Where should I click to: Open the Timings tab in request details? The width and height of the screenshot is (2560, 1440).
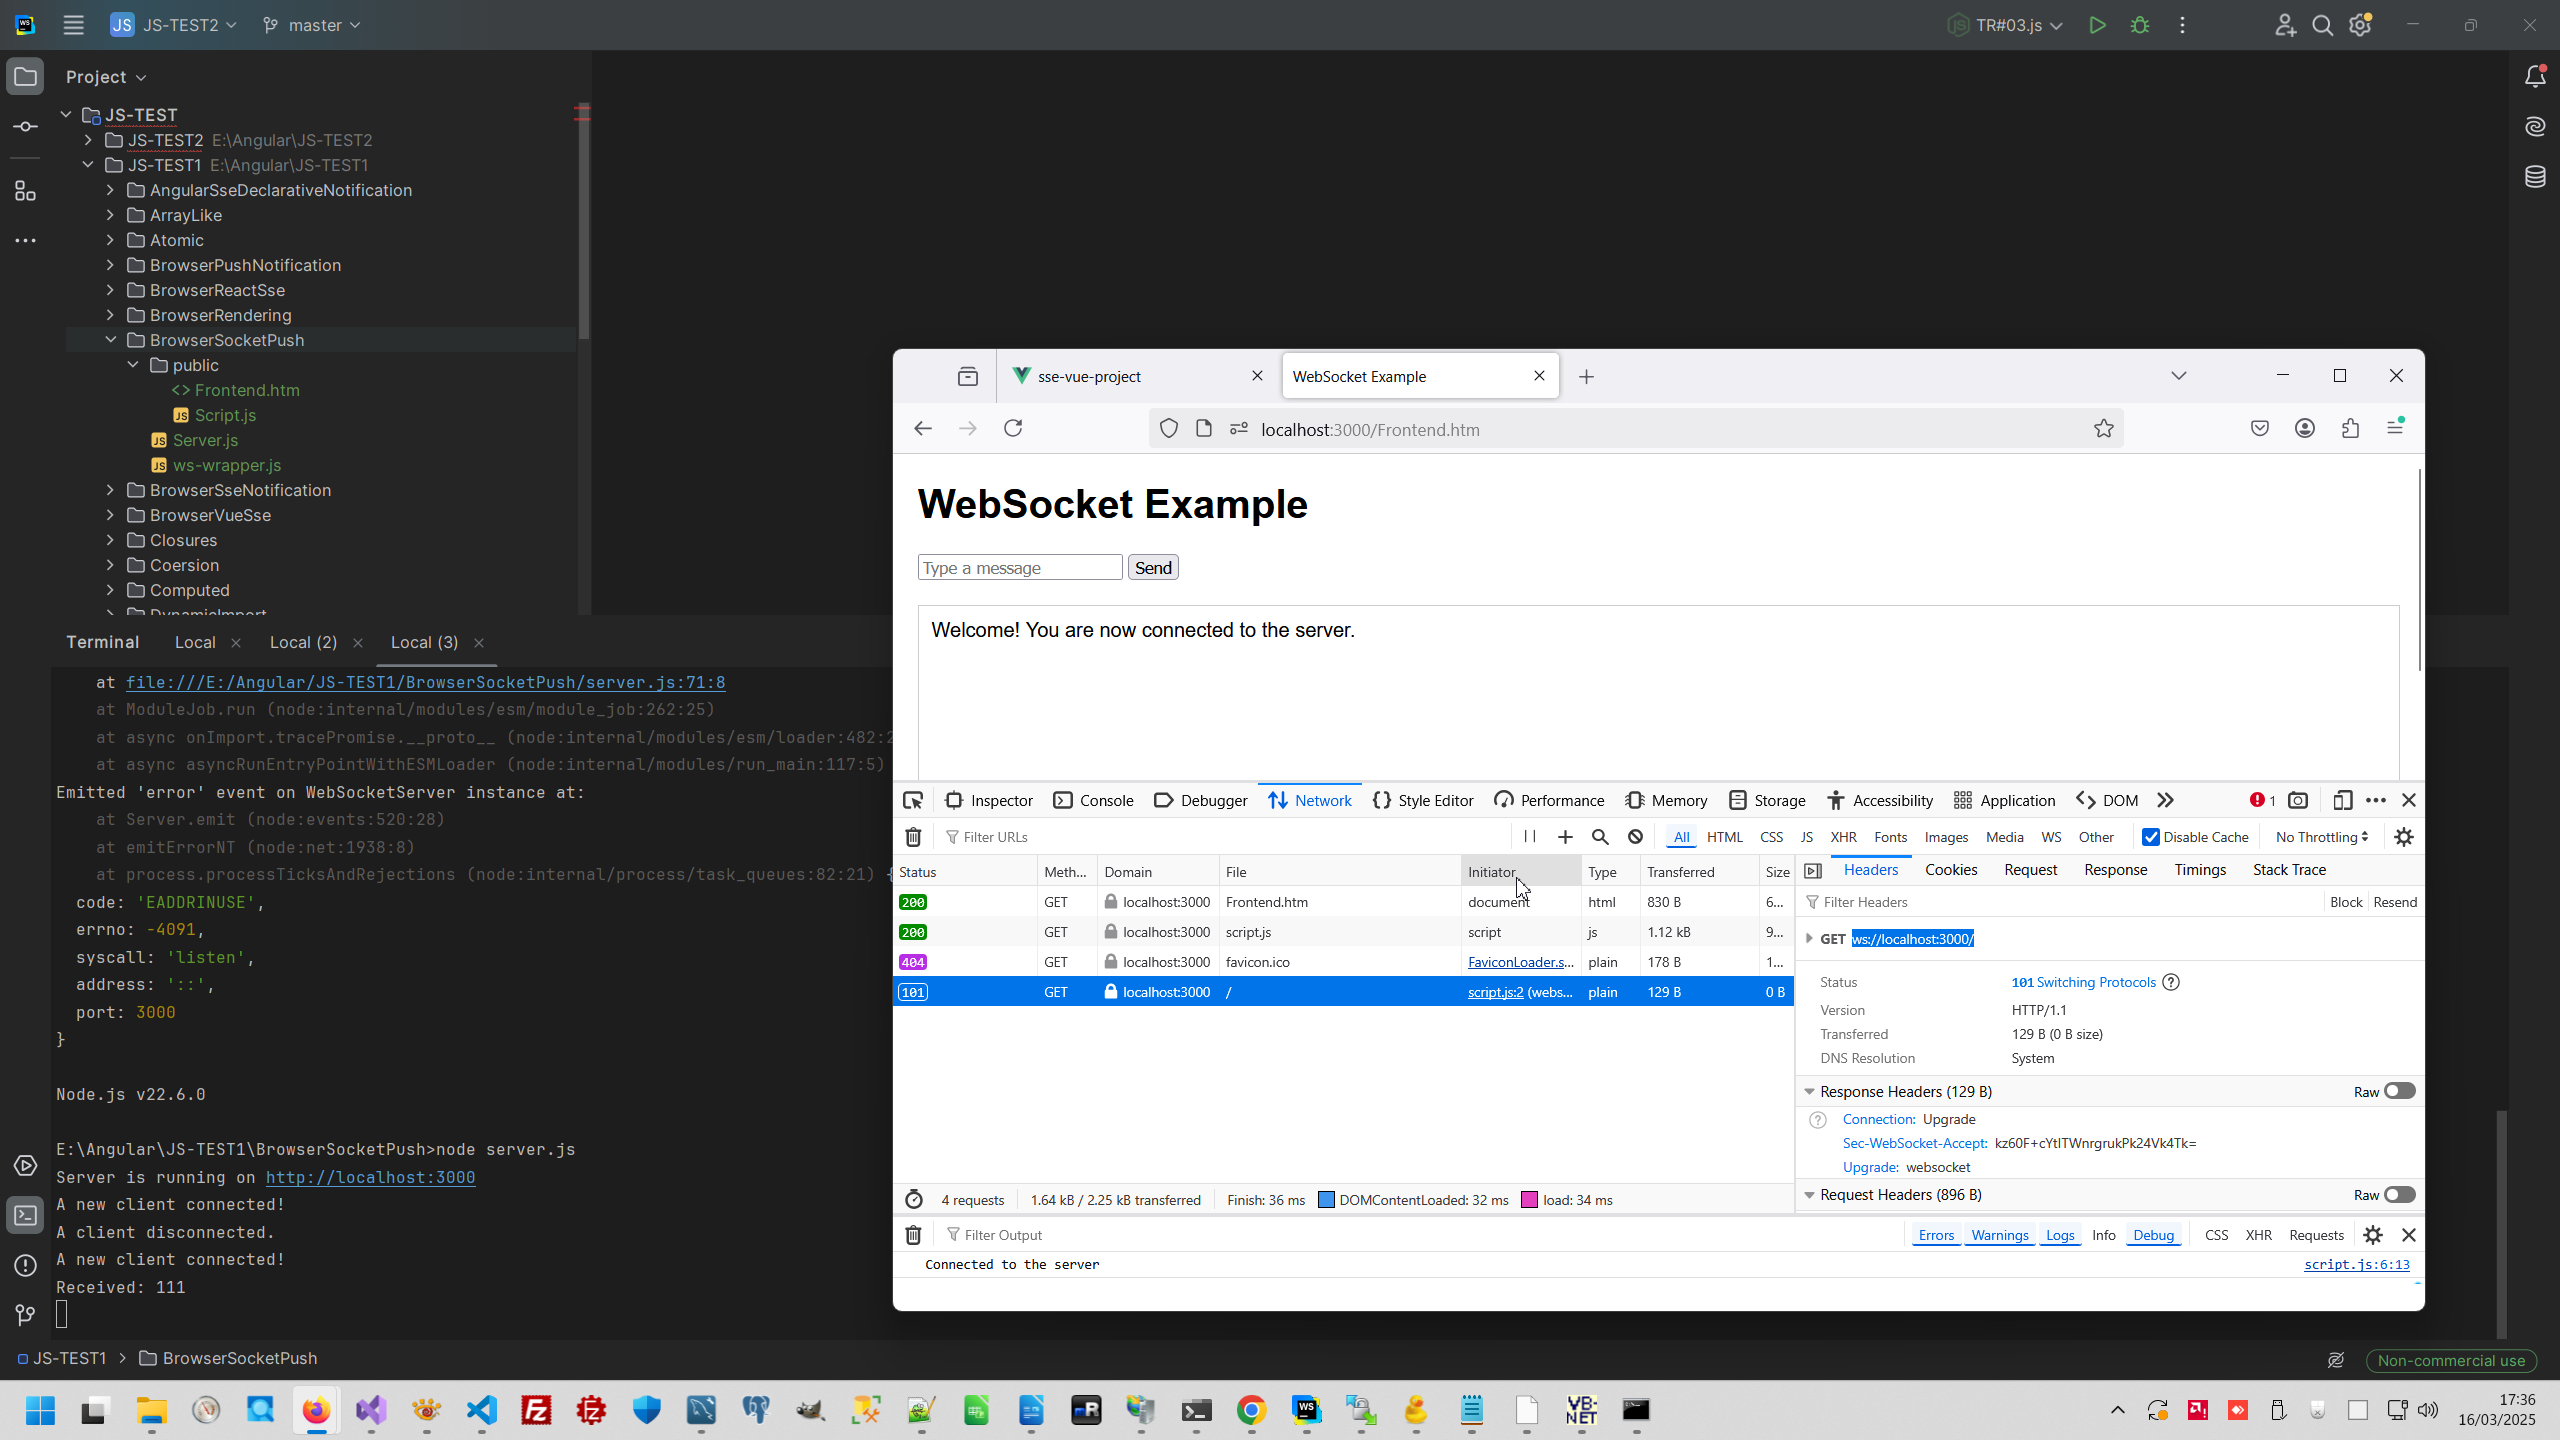tap(2199, 870)
